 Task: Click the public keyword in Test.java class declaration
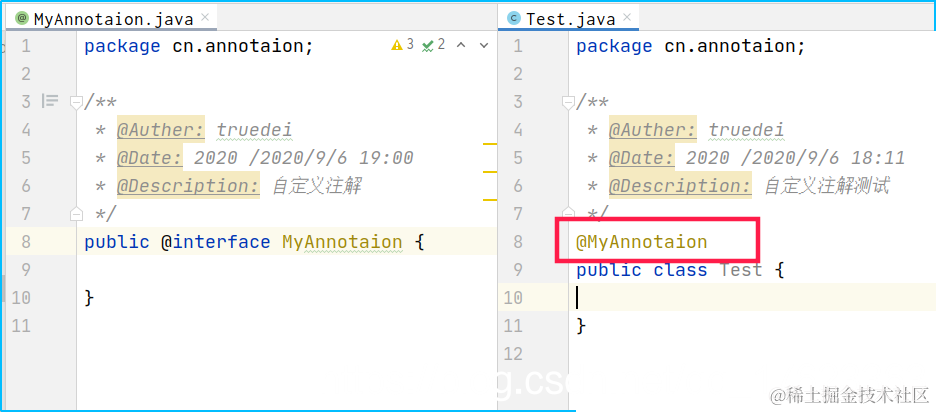point(609,270)
